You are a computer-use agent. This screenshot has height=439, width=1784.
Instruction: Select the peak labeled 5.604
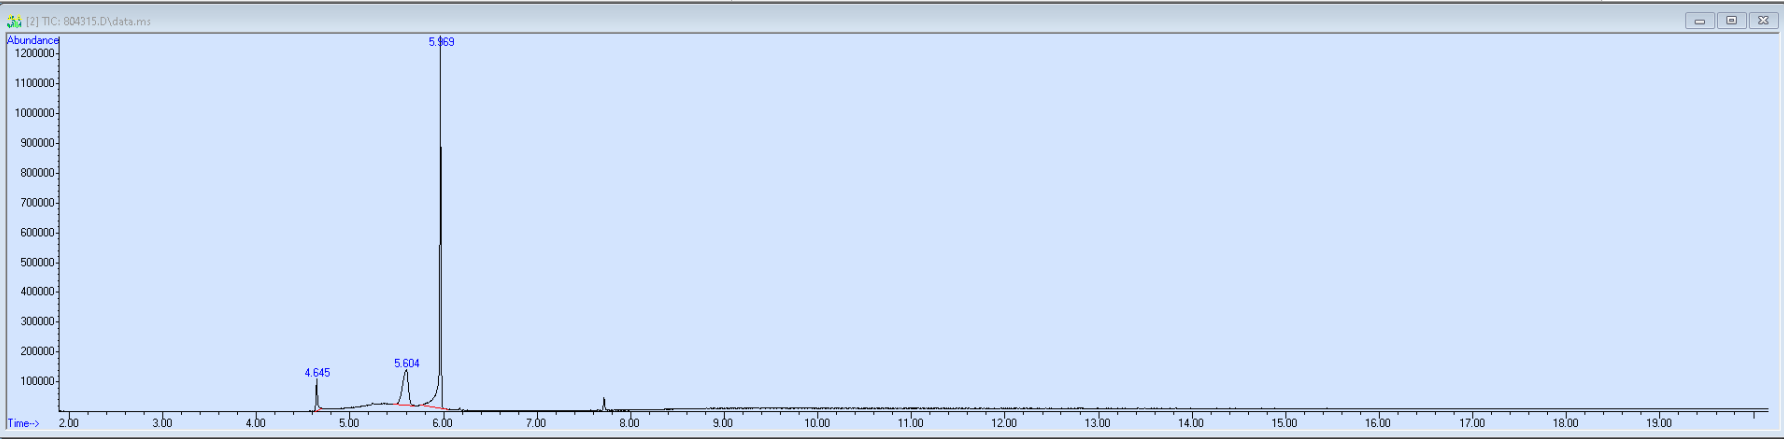tap(407, 364)
